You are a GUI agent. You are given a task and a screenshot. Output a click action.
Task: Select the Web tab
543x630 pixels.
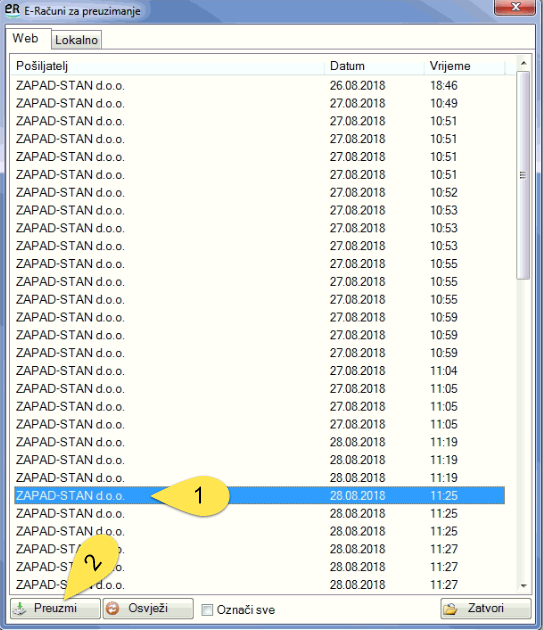(25, 38)
